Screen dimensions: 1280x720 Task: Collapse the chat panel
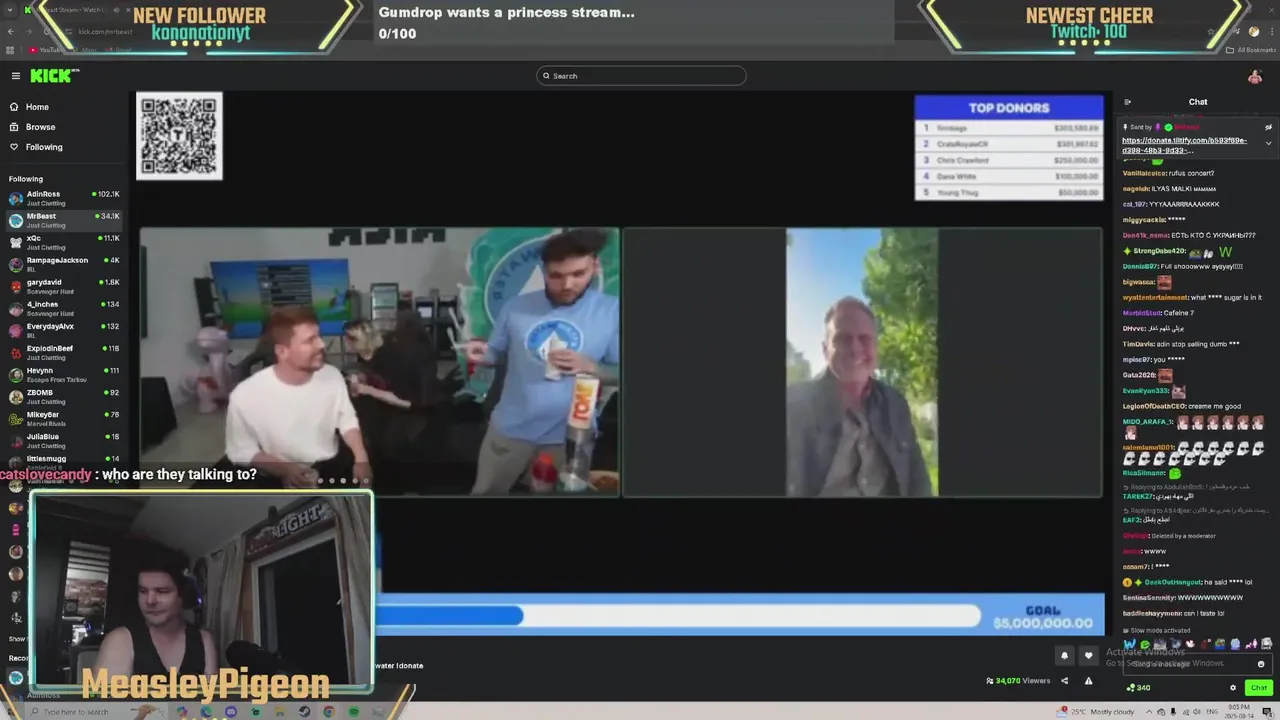click(1127, 102)
